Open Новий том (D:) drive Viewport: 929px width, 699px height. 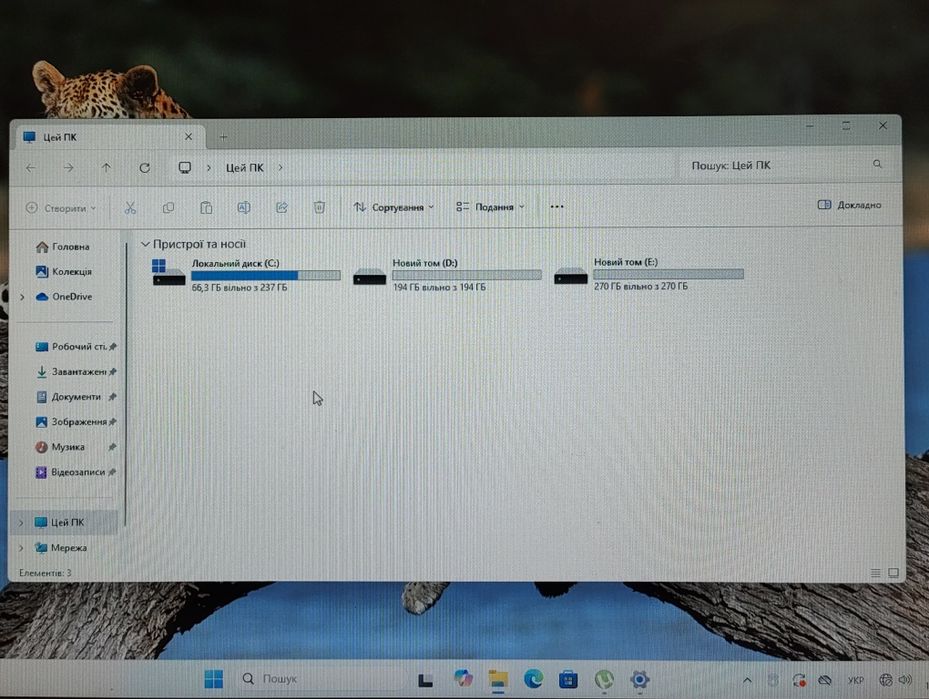(x=447, y=275)
